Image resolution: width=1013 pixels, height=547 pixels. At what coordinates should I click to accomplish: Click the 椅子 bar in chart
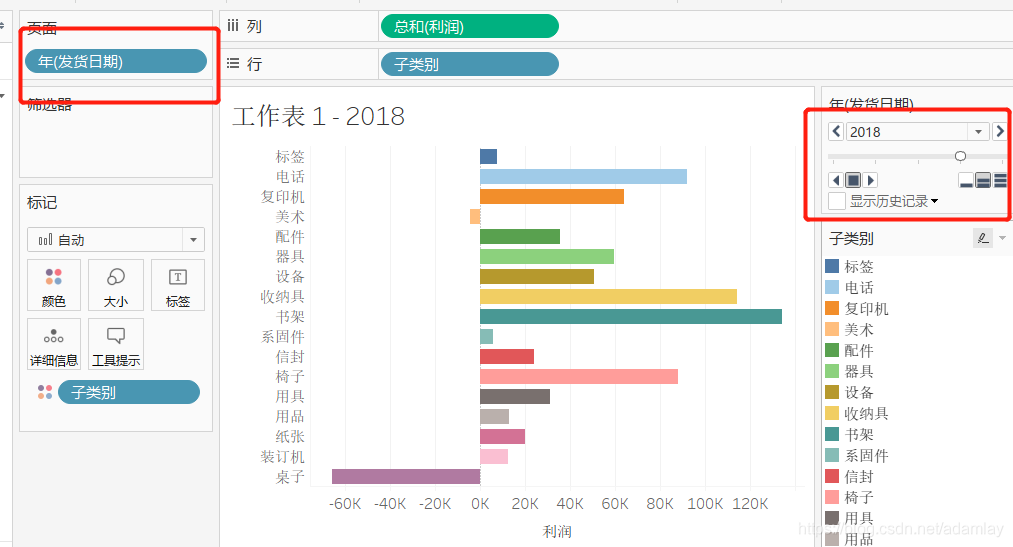pos(579,377)
